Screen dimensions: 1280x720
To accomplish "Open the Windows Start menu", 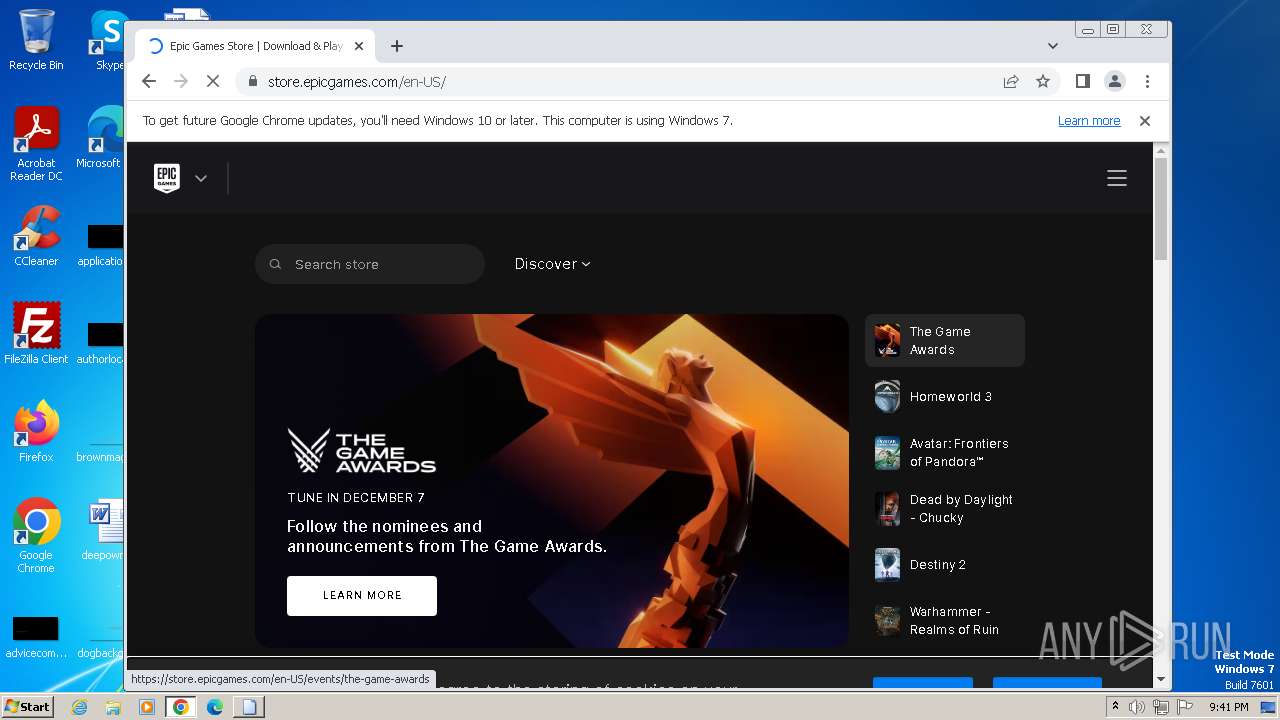I will 28,706.
